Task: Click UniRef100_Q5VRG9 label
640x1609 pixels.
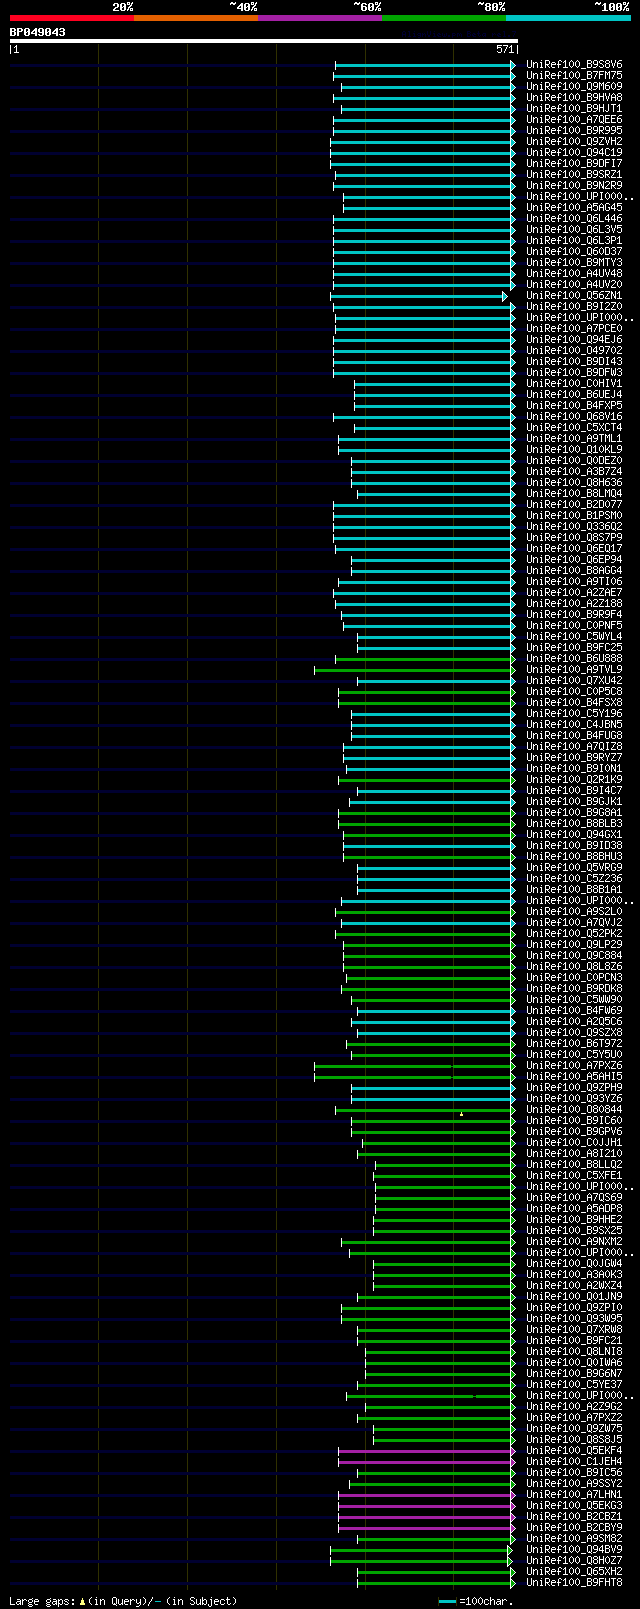Action: click(x=574, y=867)
